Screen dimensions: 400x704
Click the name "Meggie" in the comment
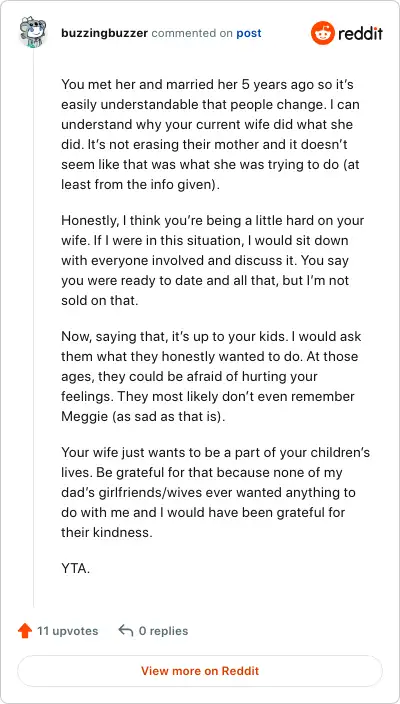click(84, 416)
